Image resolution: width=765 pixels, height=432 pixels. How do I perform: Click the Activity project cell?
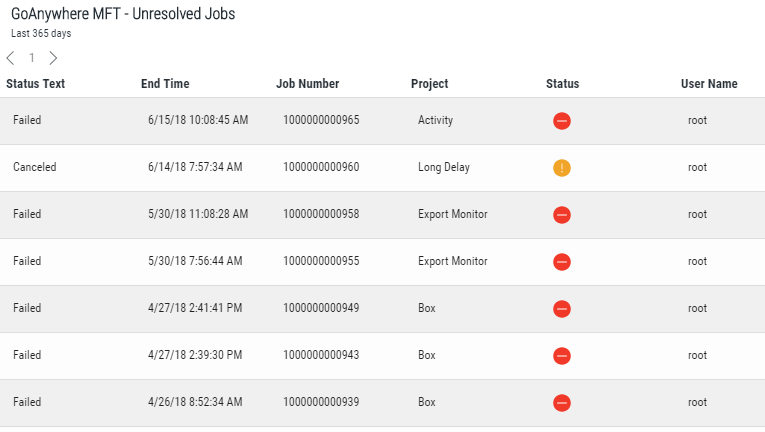click(x=435, y=120)
